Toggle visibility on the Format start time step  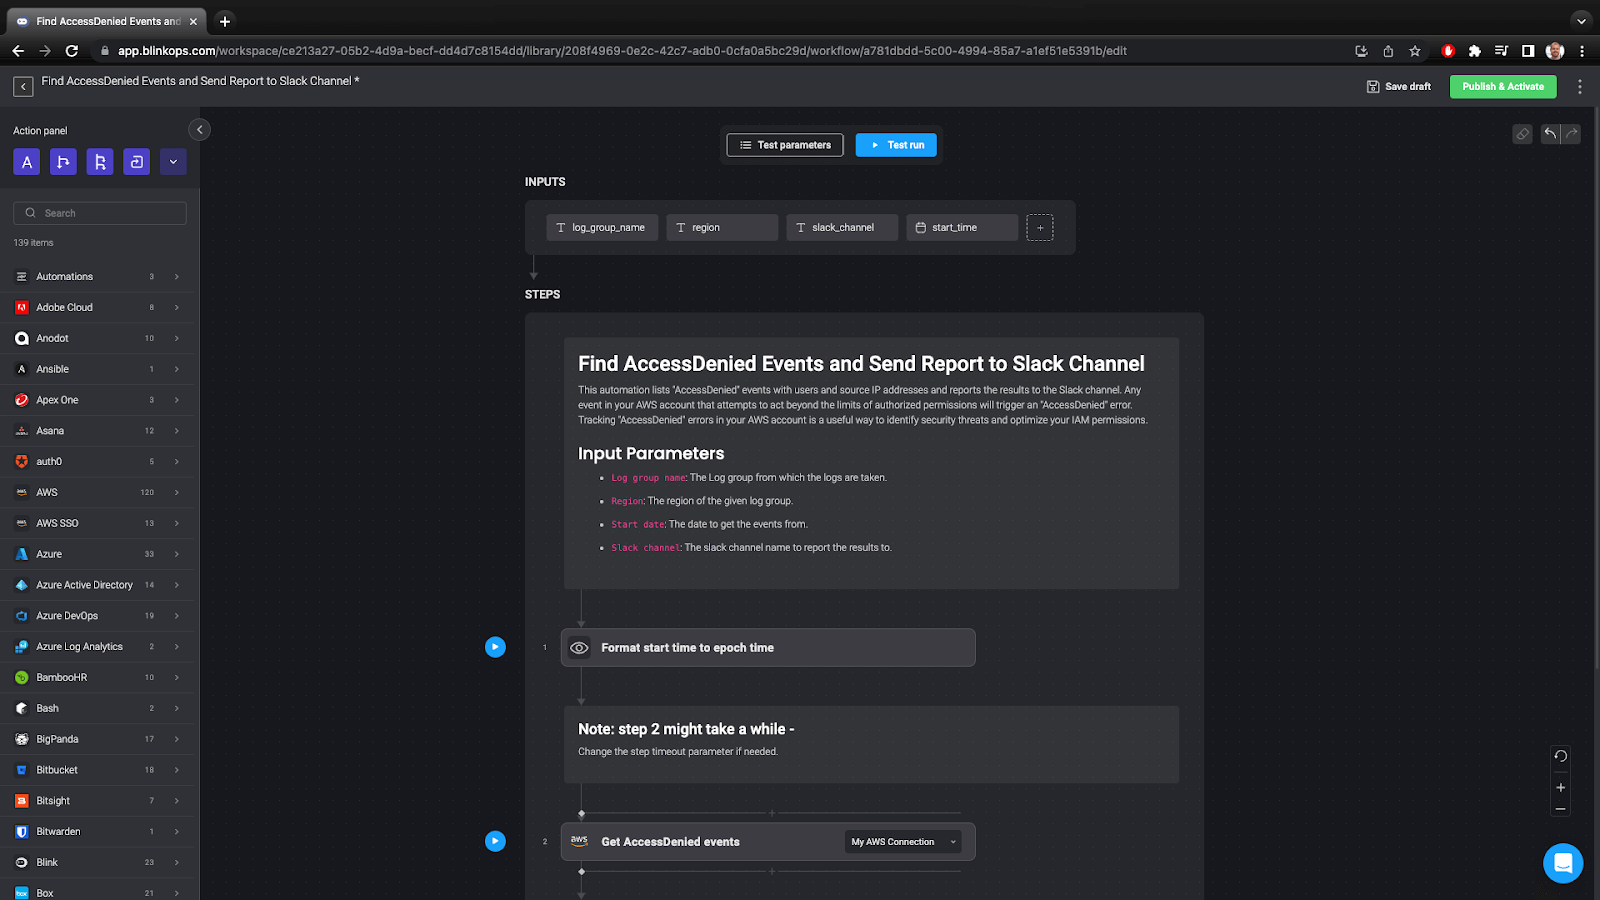coord(579,647)
